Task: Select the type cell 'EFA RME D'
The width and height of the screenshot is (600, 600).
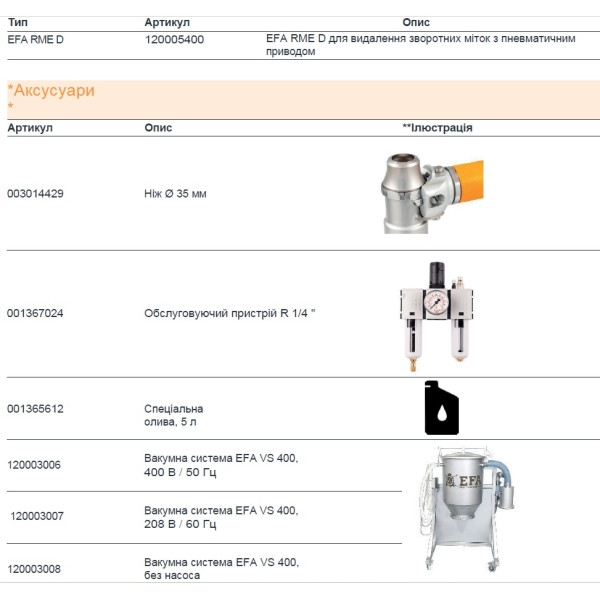Action: tap(36, 39)
